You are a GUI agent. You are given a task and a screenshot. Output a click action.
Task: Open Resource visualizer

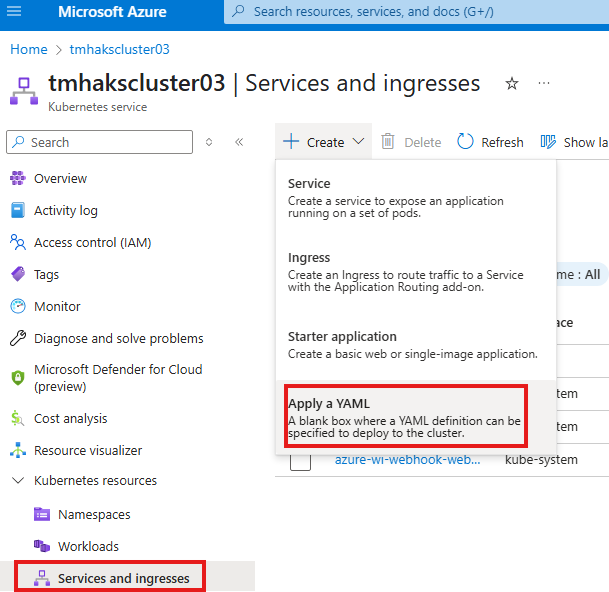point(88,451)
